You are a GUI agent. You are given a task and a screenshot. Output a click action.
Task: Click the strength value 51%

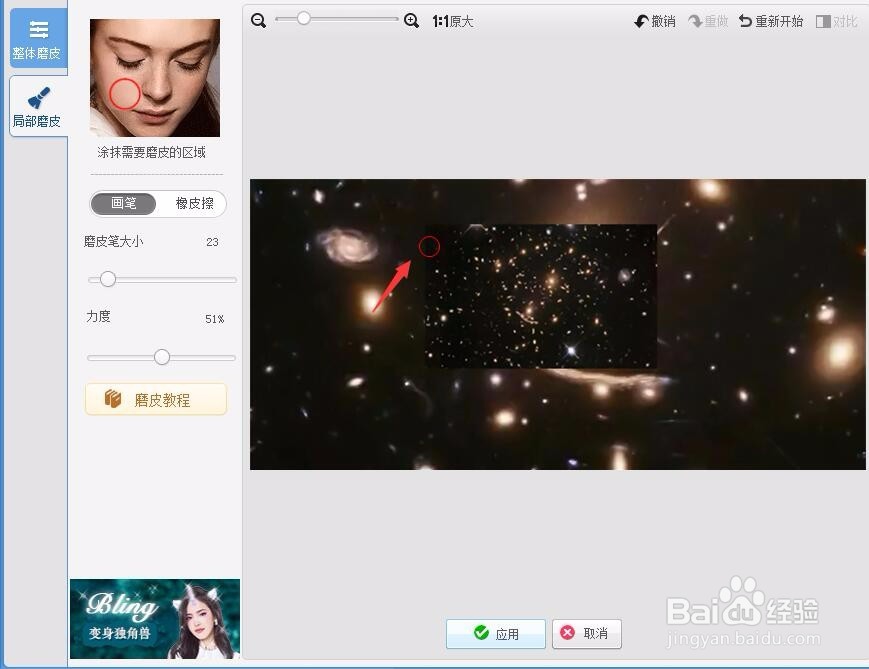coord(214,319)
